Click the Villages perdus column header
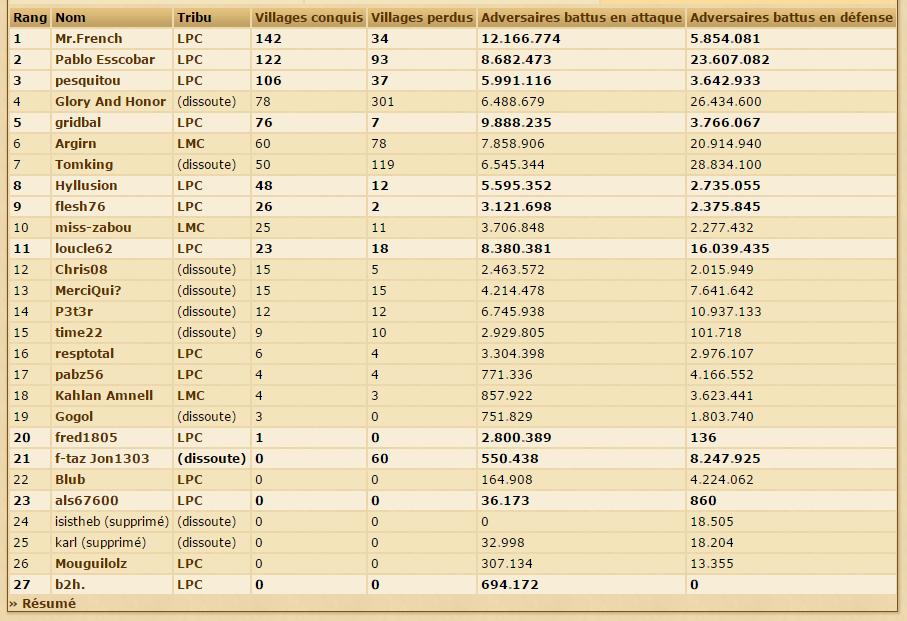This screenshot has width=907, height=621. click(422, 18)
